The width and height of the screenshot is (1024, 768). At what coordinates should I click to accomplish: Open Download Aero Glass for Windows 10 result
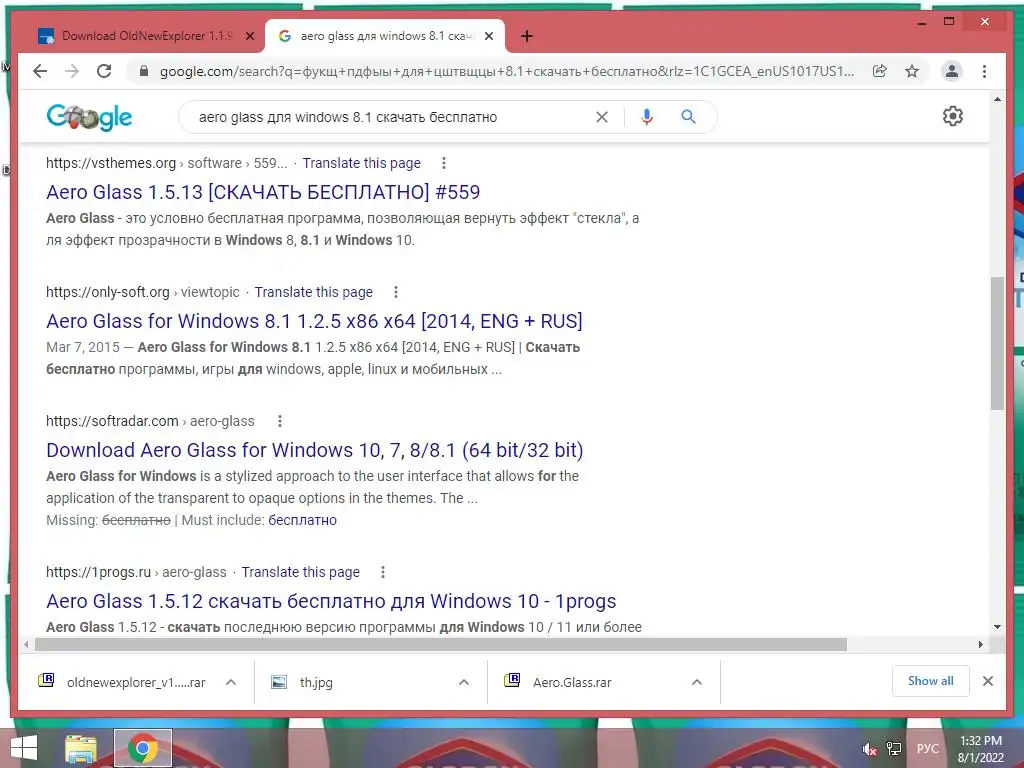[315, 450]
